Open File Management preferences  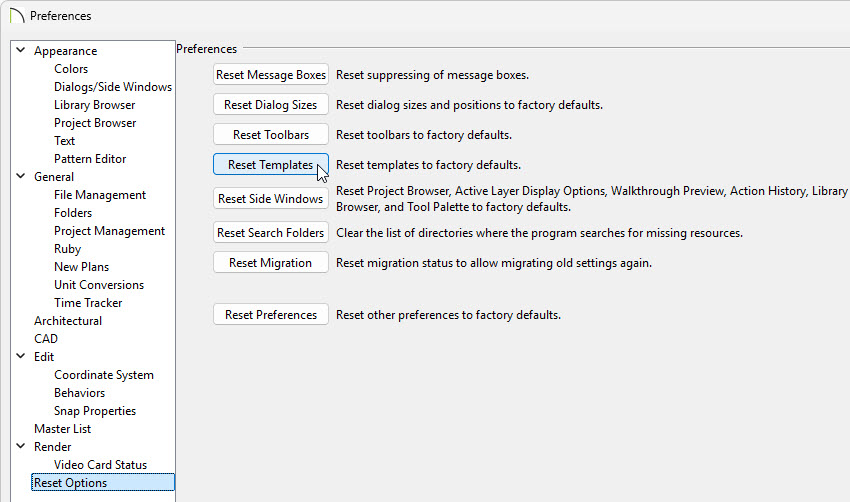pyautogui.click(x=100, y=195)
